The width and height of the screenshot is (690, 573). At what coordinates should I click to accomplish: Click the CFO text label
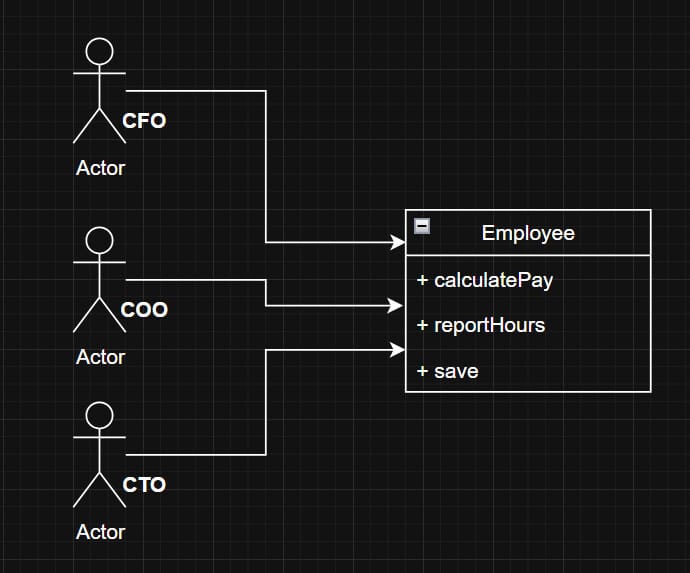(144, 122)
